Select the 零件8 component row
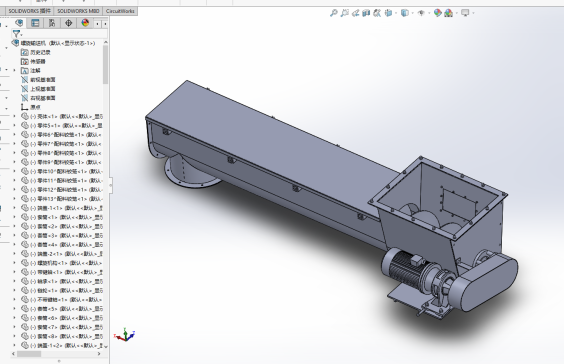This screenshot has height=364, width=564. pyautogui.click(x=62, y=153)
